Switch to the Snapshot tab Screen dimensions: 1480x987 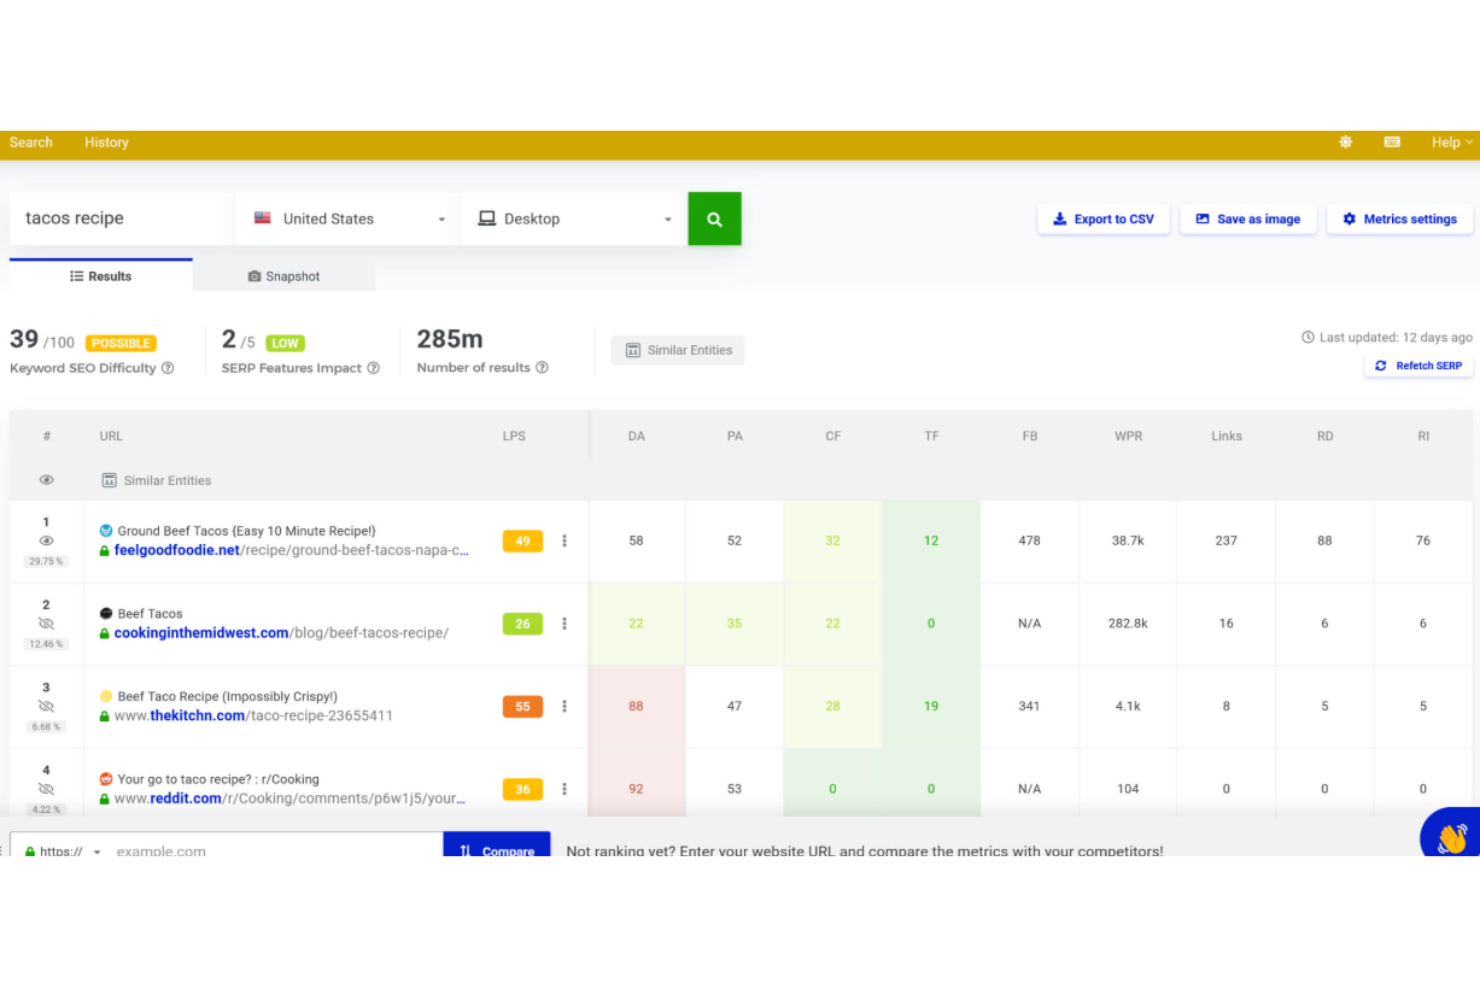coord(283,276)
